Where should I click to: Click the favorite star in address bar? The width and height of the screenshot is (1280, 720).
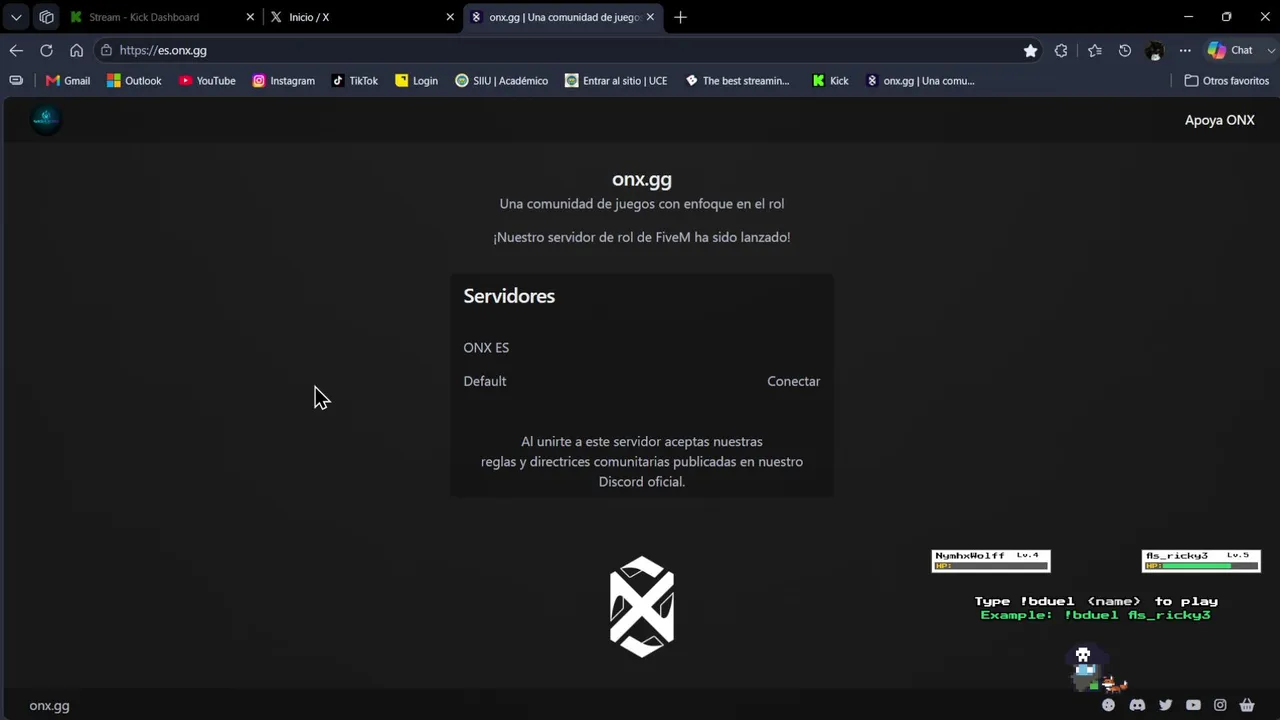click(x=1030, y=50)
